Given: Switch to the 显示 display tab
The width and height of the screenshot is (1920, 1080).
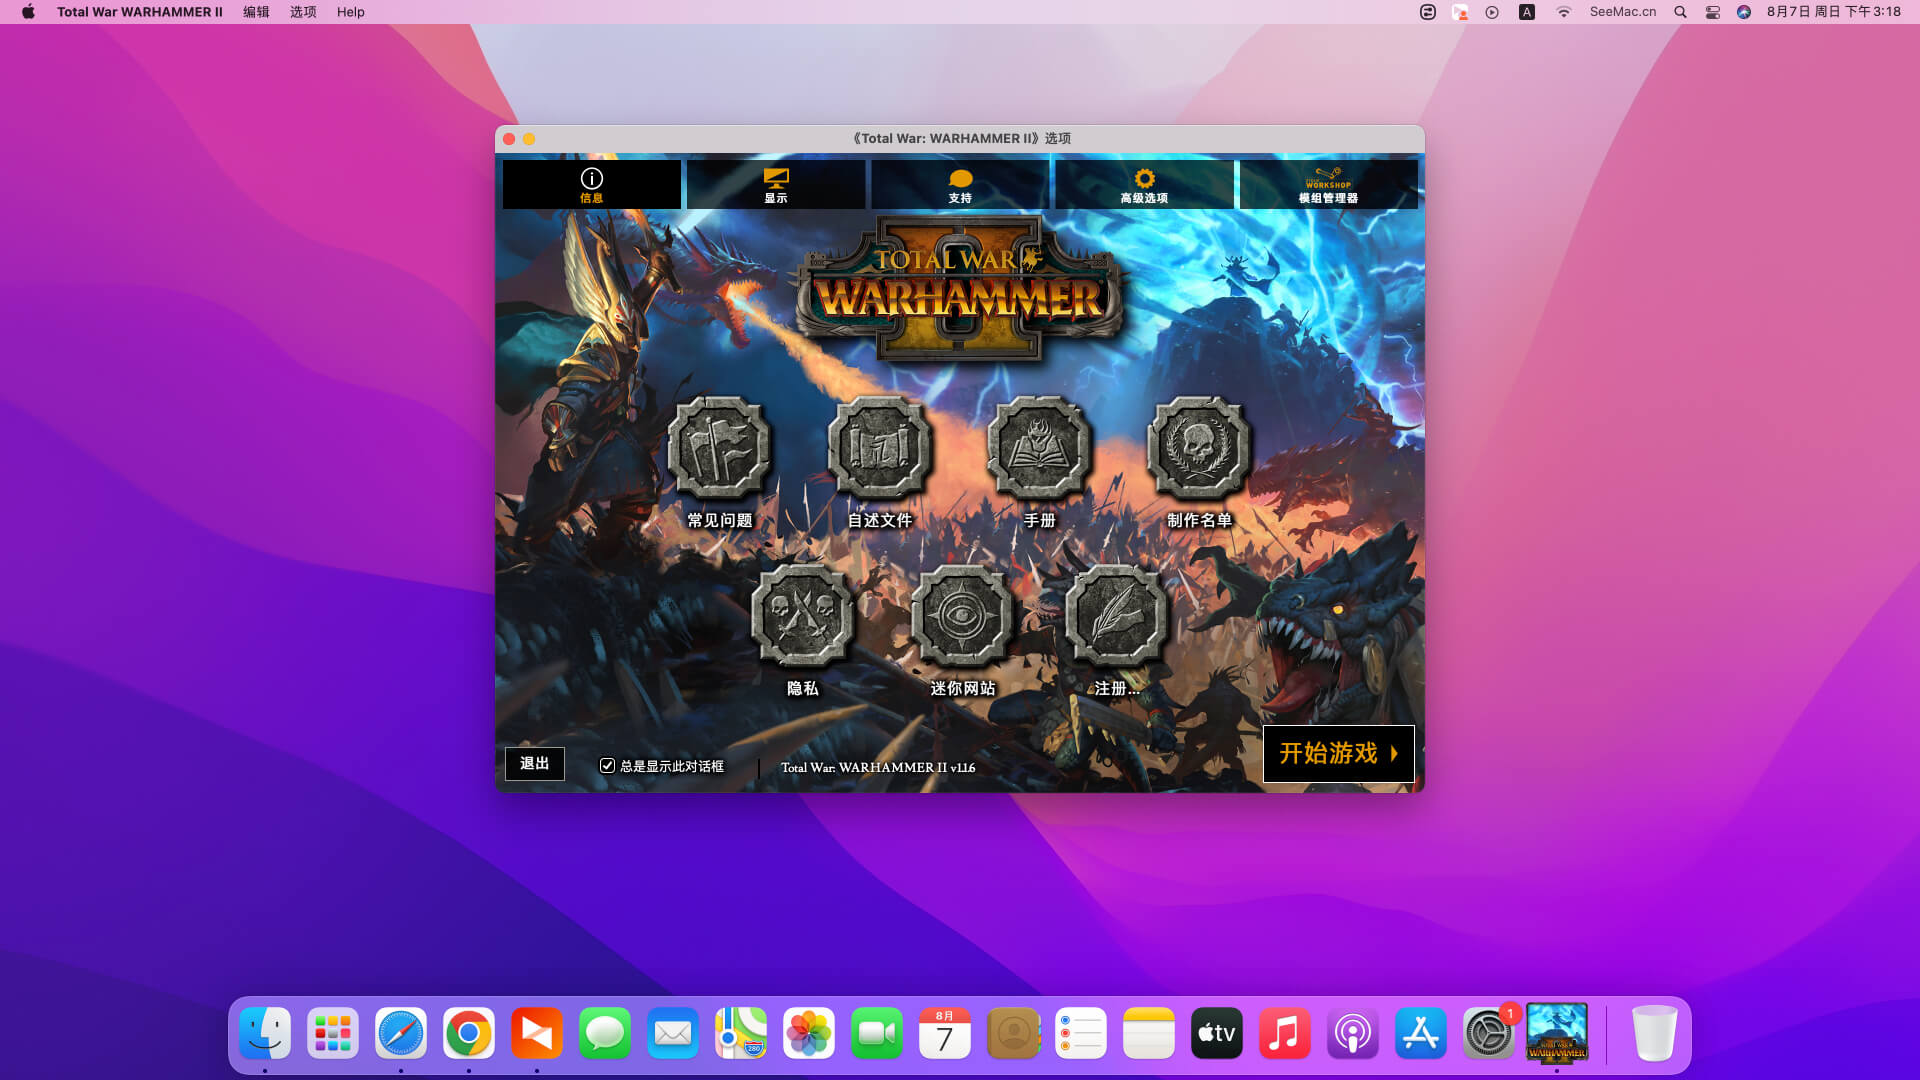Looking at the screenshot, I should point(776,185).
